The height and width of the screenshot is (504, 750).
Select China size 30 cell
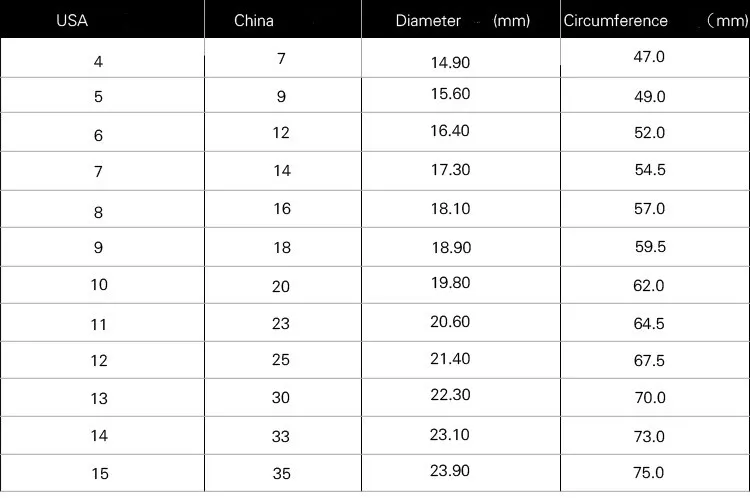click(281, 397)
